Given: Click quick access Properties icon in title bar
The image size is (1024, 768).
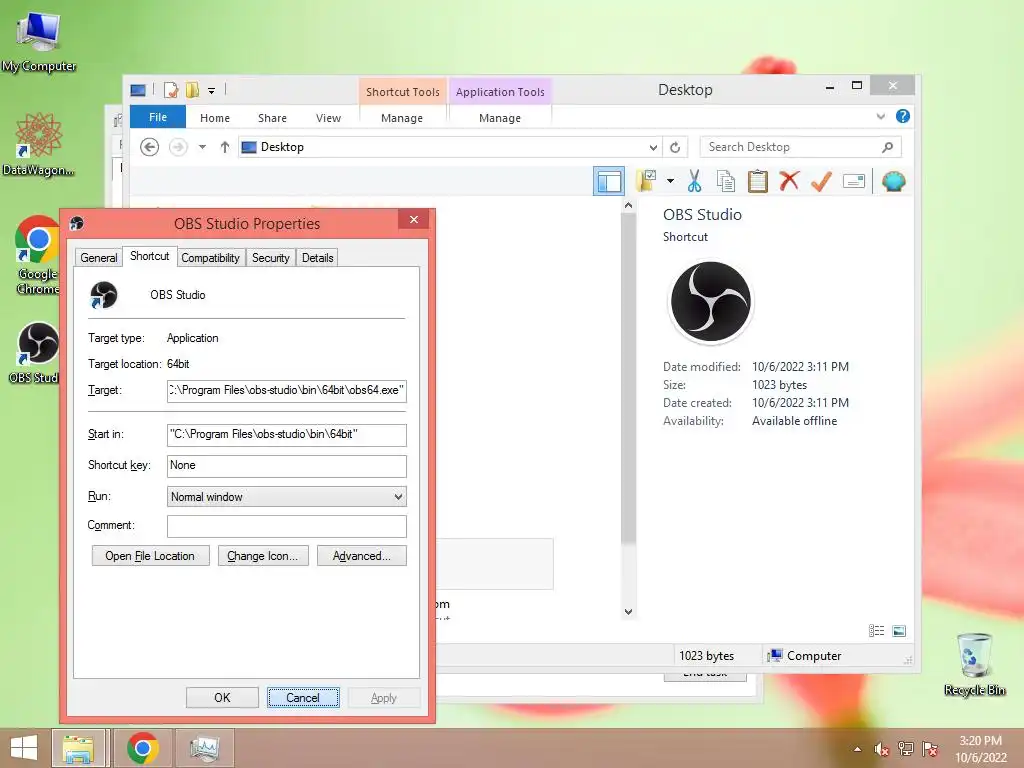Looking at the screenshot, I should (x=170, y=90).
